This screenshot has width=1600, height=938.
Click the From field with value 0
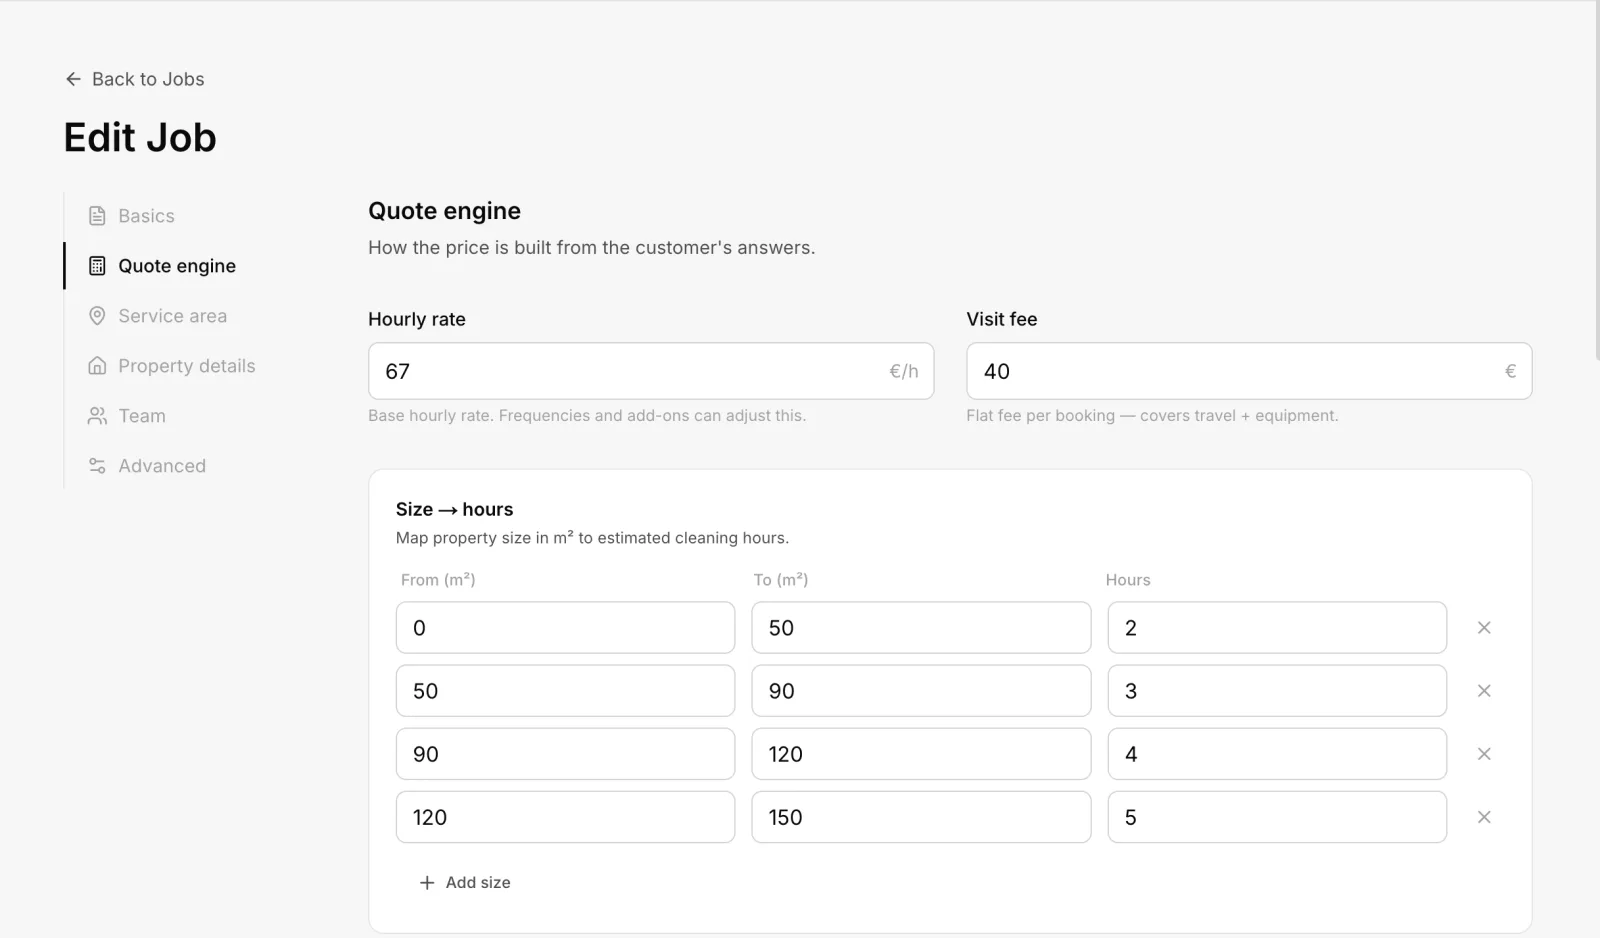[x=565, y=628]
